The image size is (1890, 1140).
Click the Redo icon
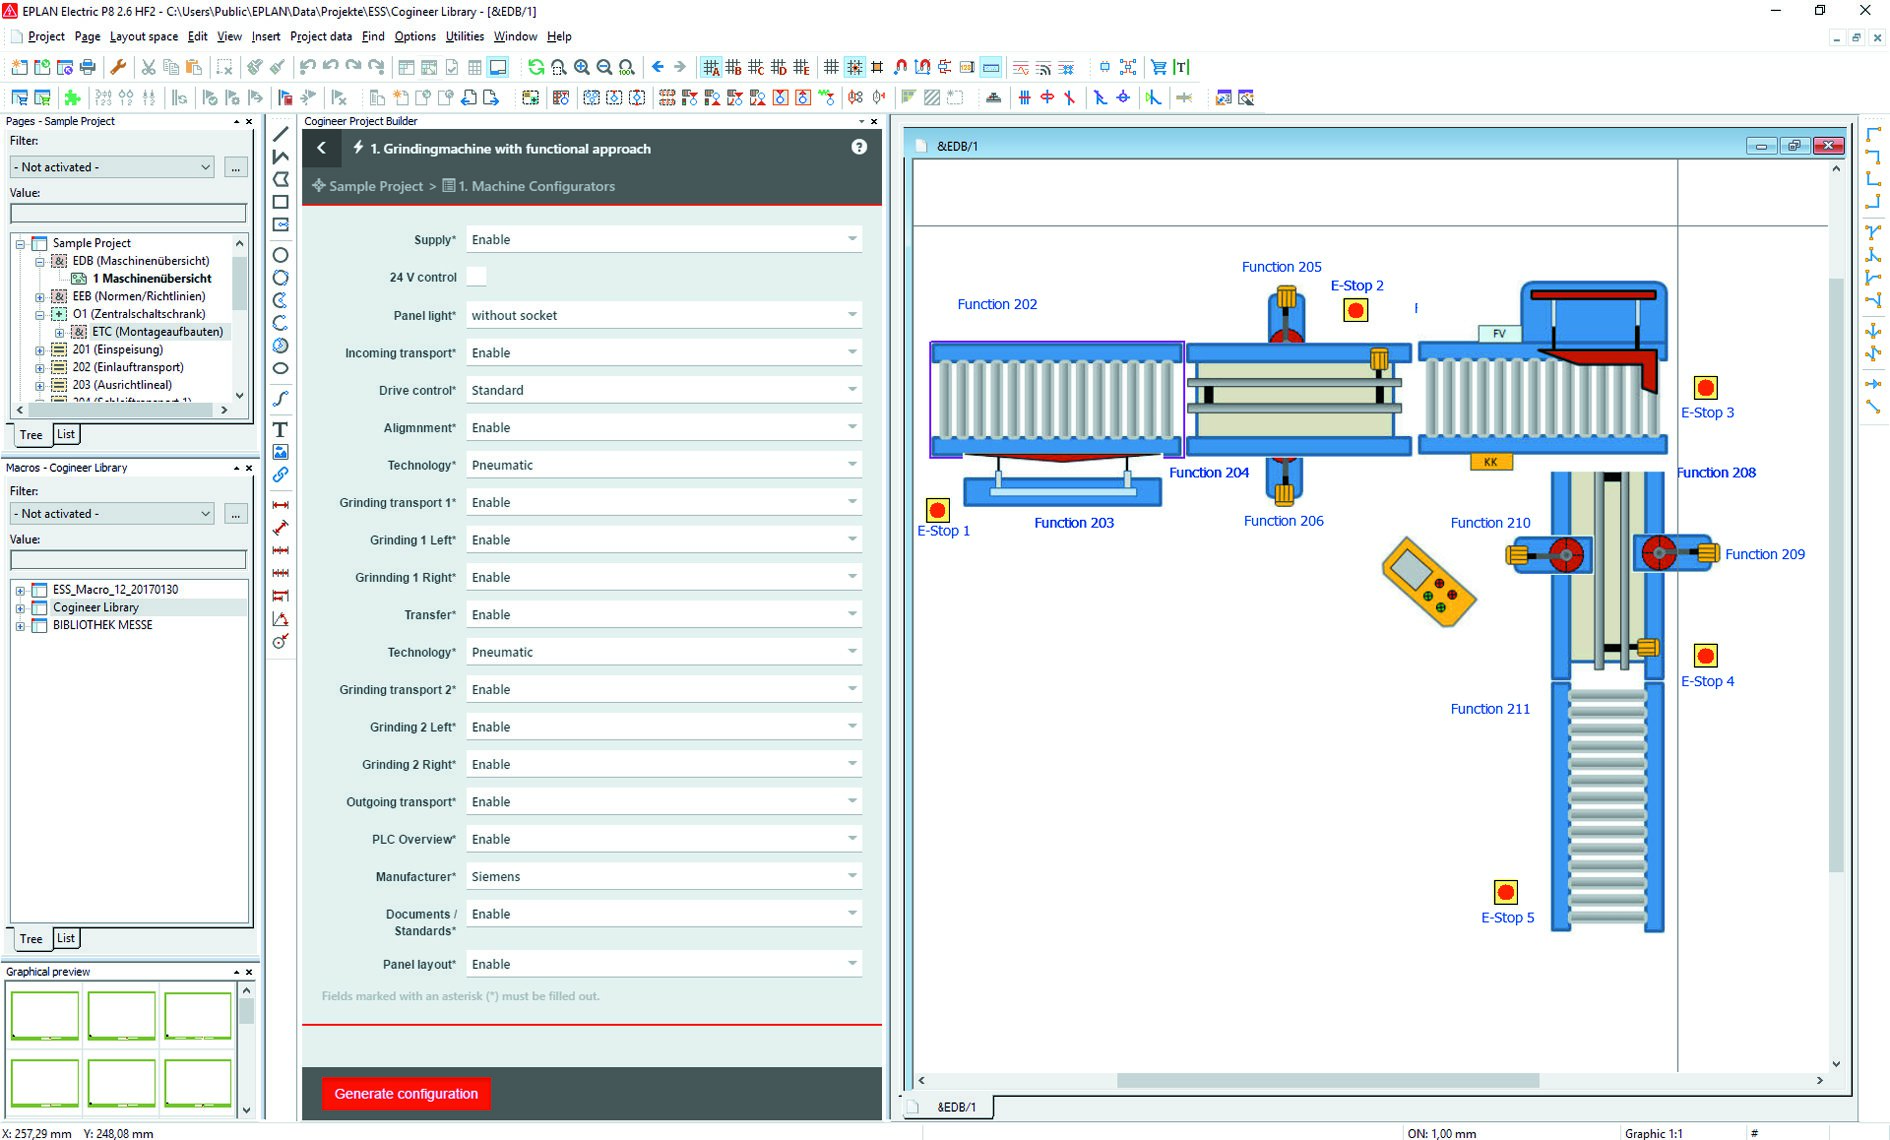point(355,67)
